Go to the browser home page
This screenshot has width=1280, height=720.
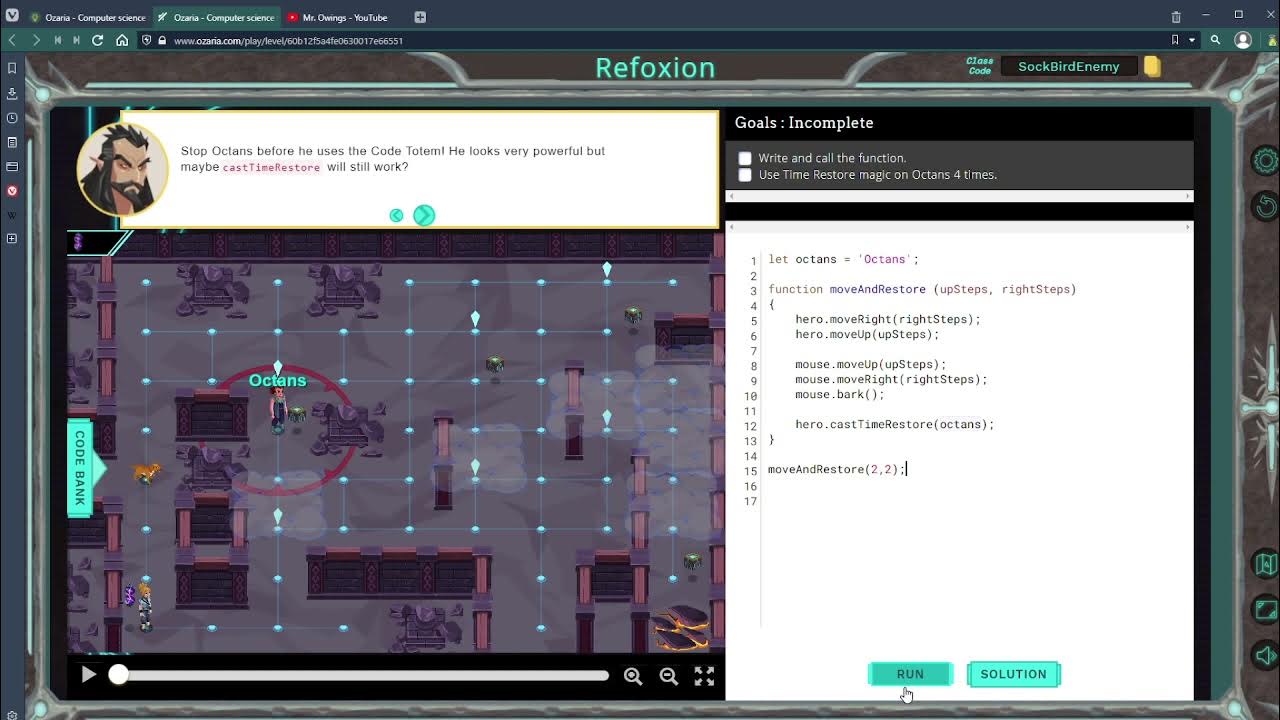tap(122, 40)
